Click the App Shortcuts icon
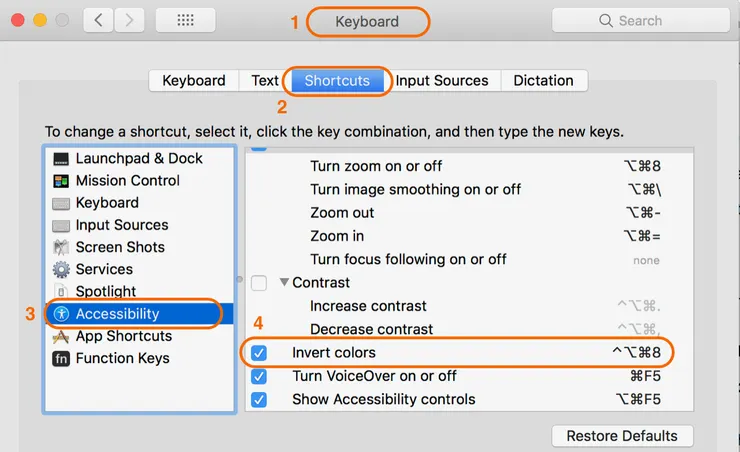 (x=61, y=336)
